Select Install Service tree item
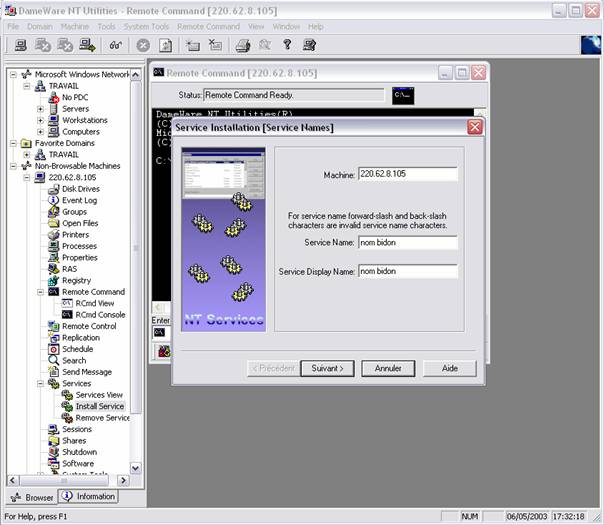Viewport: 604px width, 525px height. [100, 406]
